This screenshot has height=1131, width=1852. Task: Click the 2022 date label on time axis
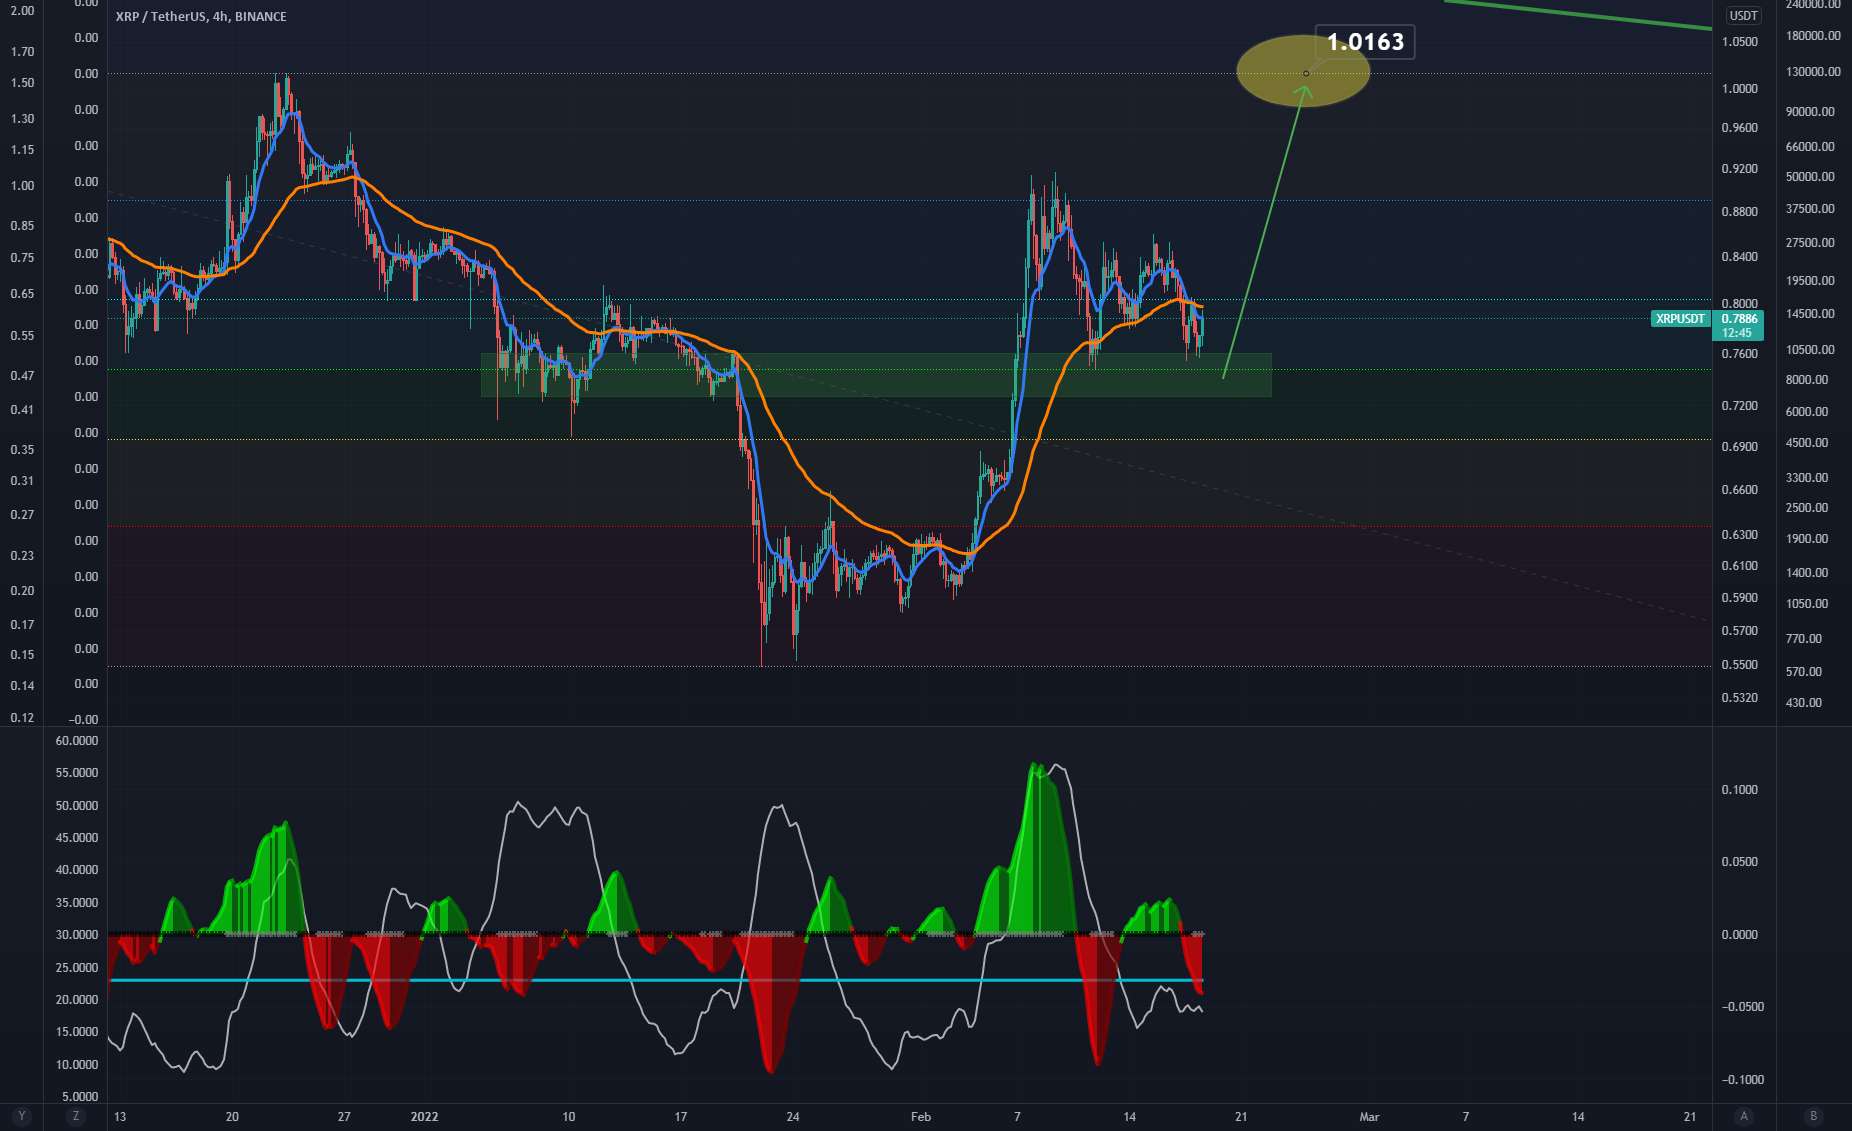425,1117
